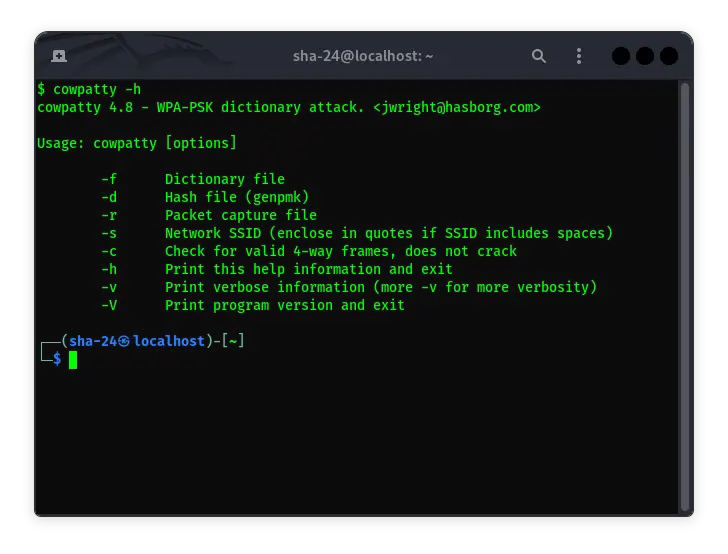The height and width of the screenshot is (554, 728).
Task: Minimize the terminal window
Action: (620, 56)
